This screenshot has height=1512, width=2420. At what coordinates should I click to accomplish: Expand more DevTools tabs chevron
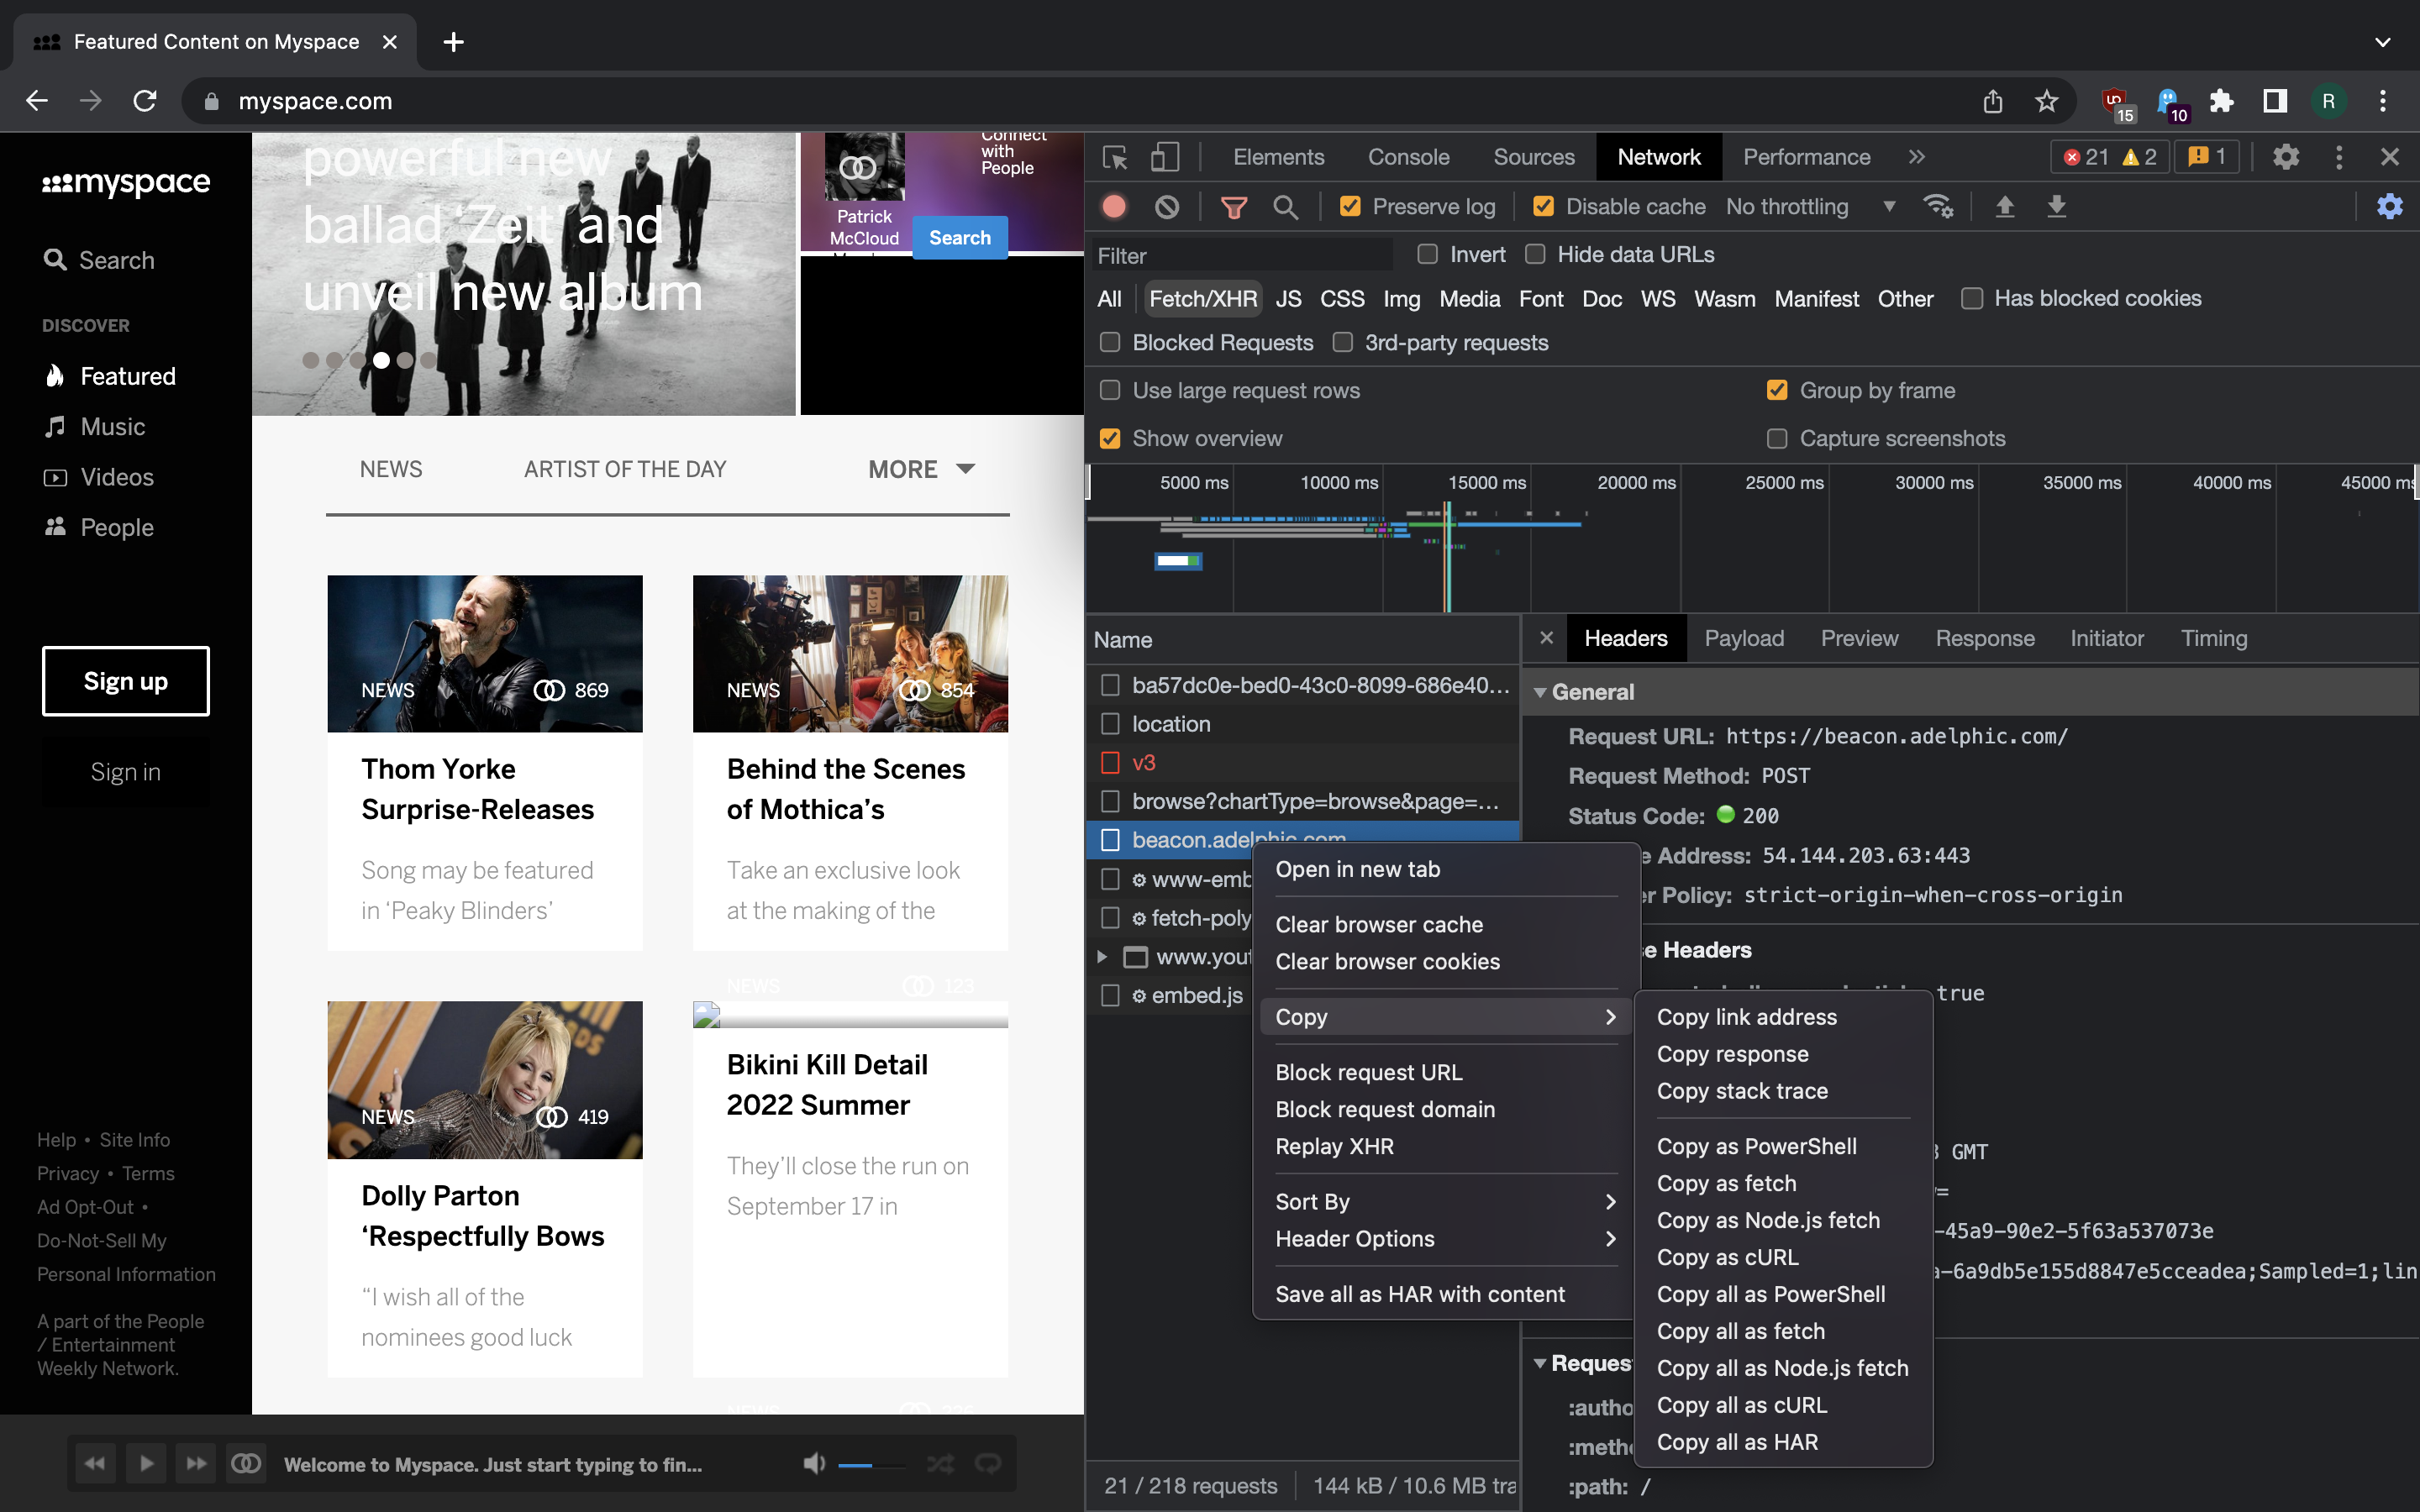coord(1916,157)
